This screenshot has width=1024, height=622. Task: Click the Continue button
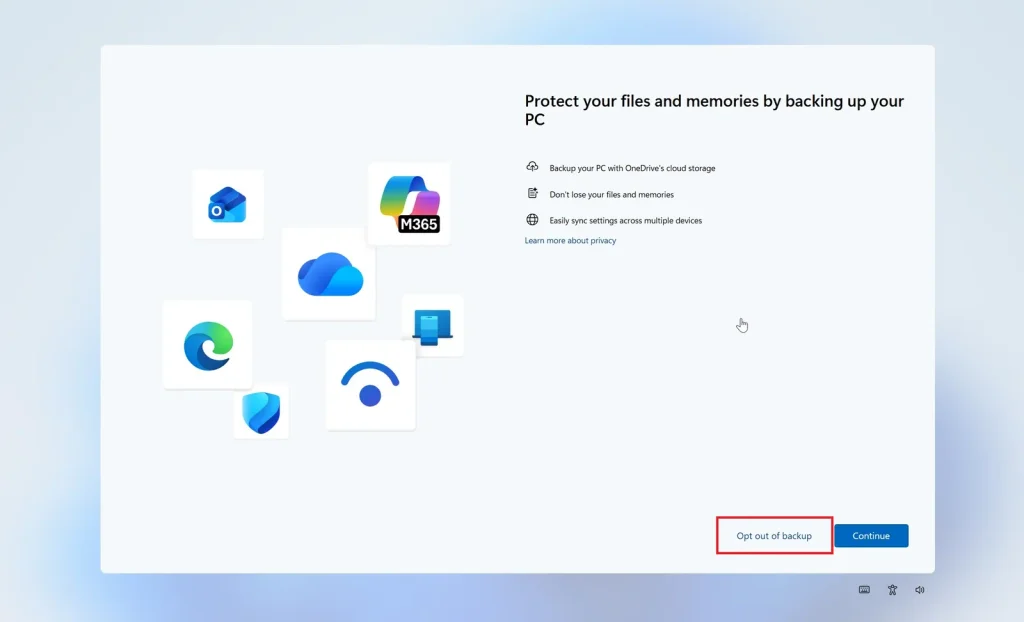tap(871, 535)
